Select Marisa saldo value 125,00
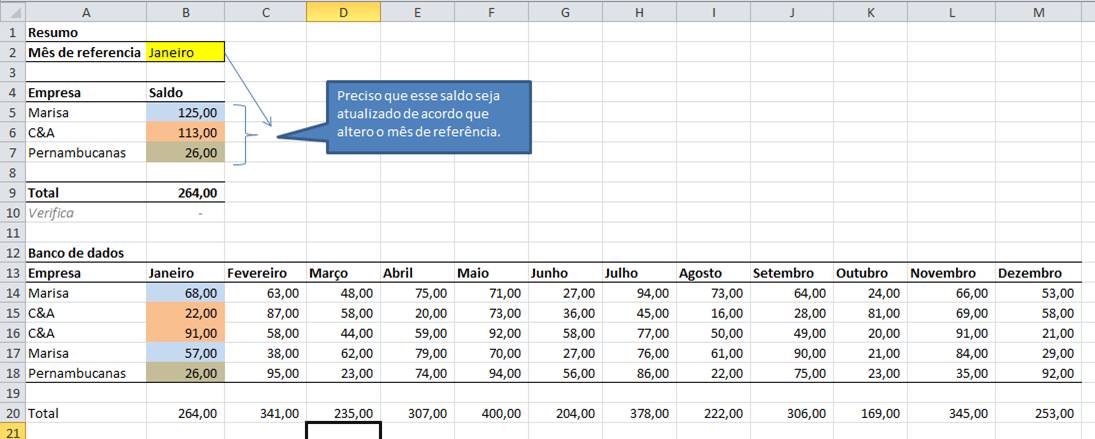The height and width of the screenshot is (439, 1095). coord(186,112)
